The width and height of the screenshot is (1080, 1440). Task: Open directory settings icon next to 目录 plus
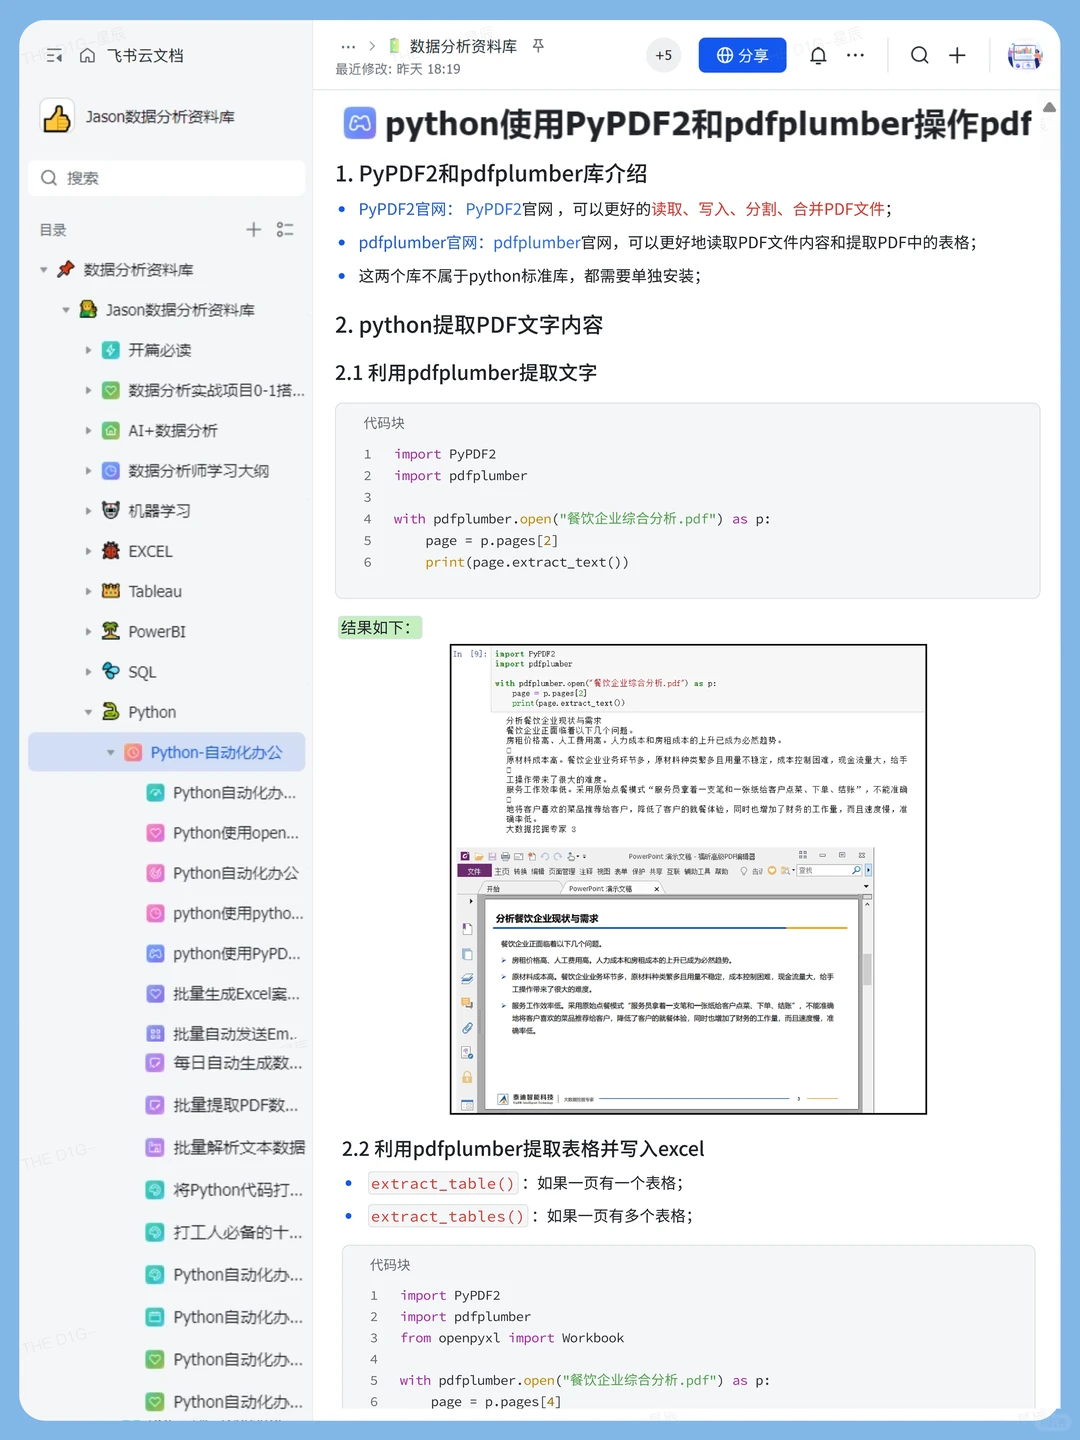[x=285, y=230]
